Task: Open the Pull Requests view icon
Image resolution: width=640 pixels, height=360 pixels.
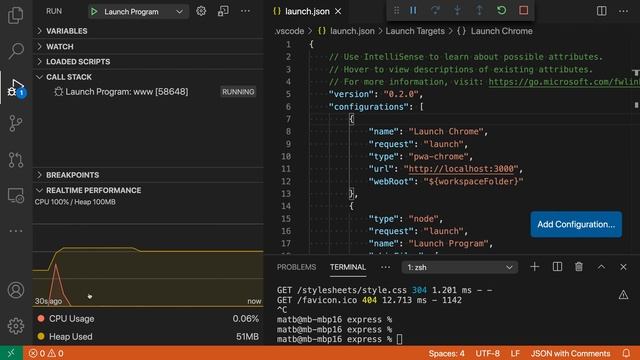Action: coord(16,160)
